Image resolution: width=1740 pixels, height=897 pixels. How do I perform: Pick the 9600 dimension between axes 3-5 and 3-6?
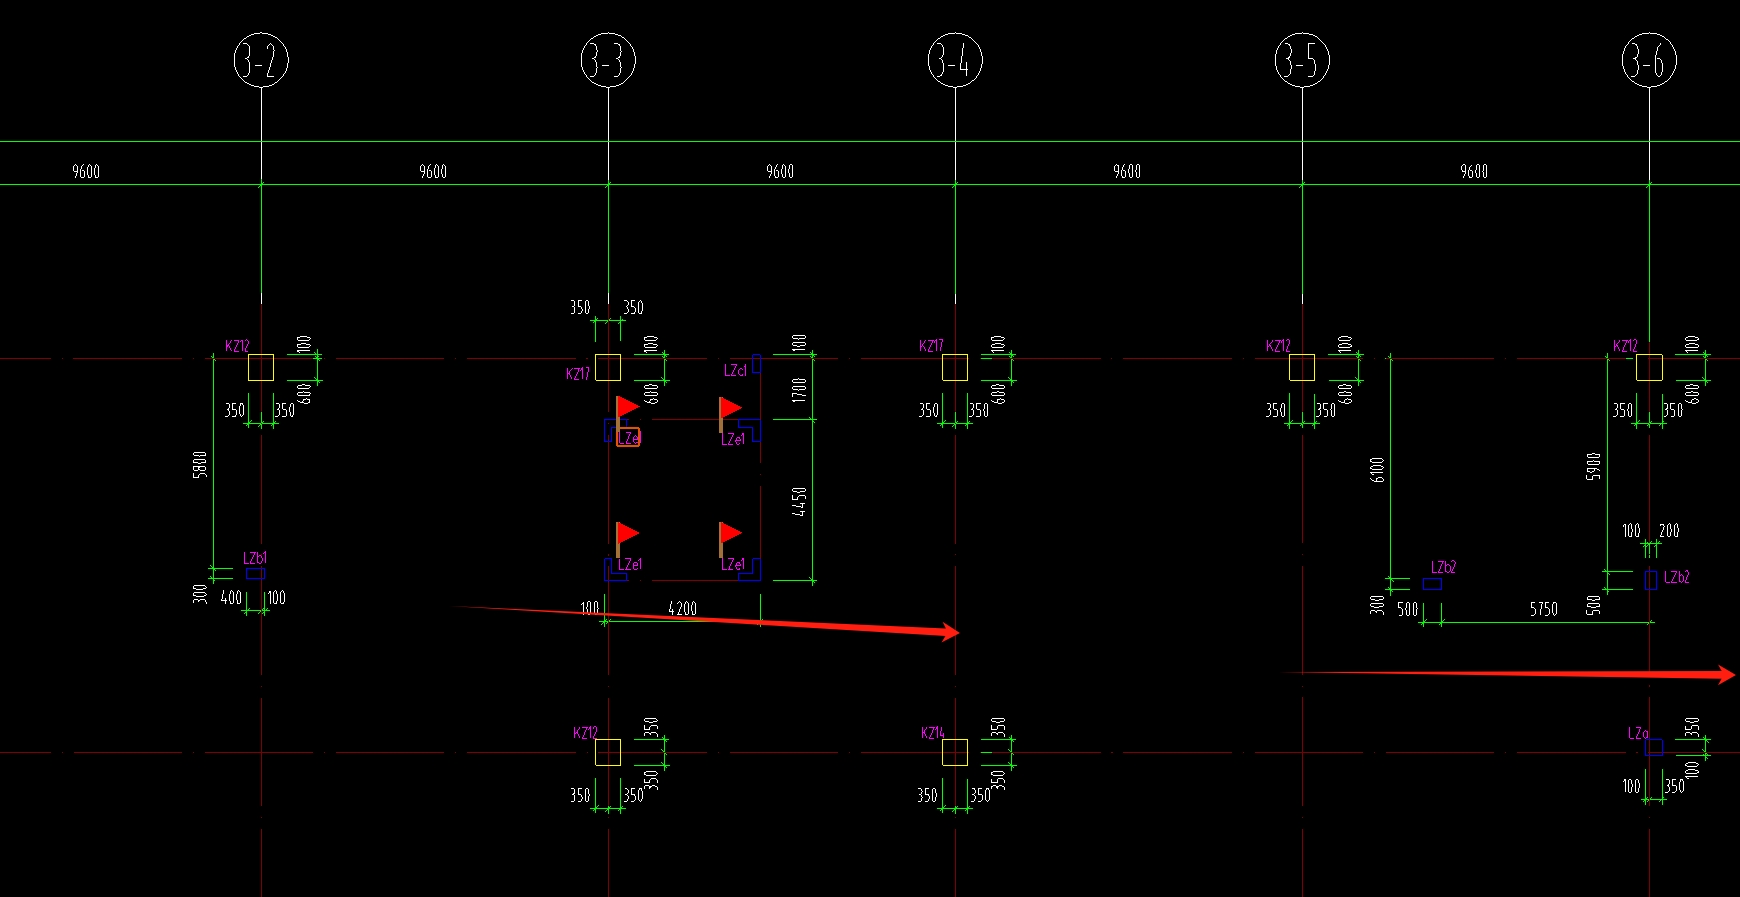(x=1474, y=172)
